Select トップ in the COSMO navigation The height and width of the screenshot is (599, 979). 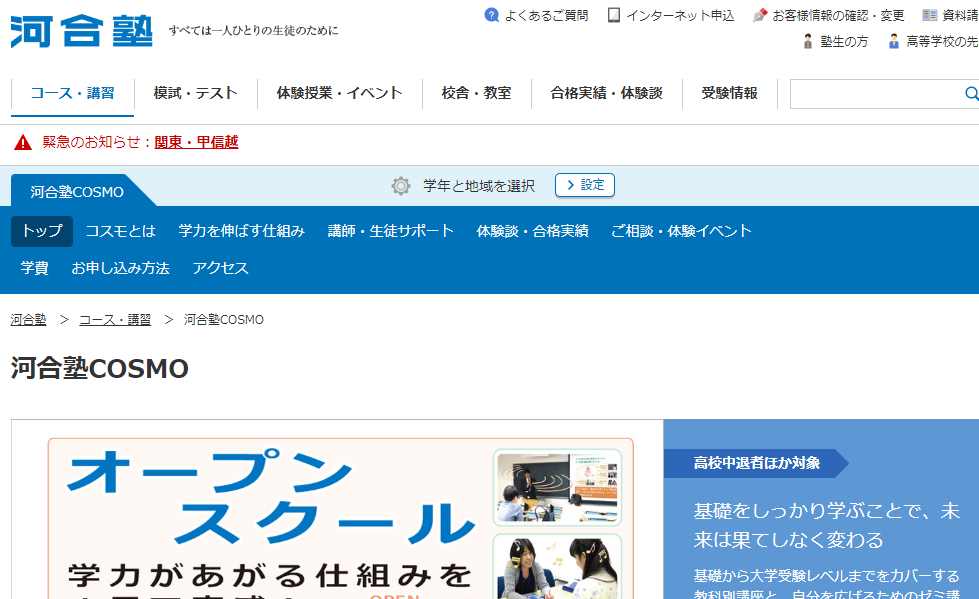[x=42, y=231]
